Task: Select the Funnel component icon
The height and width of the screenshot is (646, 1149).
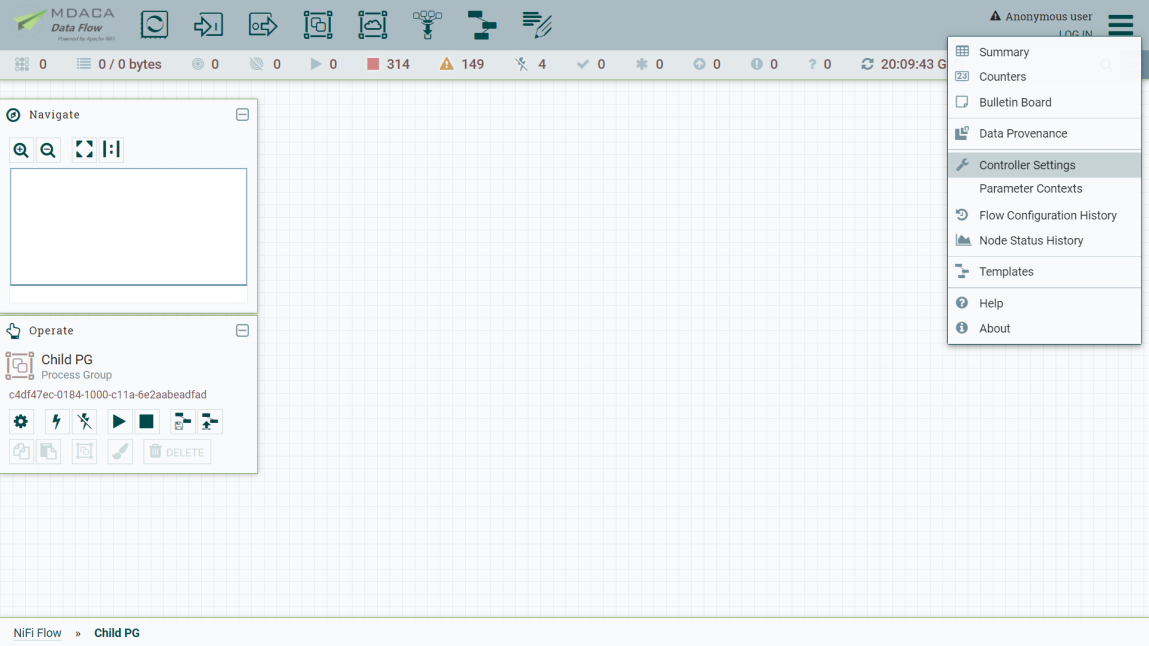Action: [x=427, y=25]
